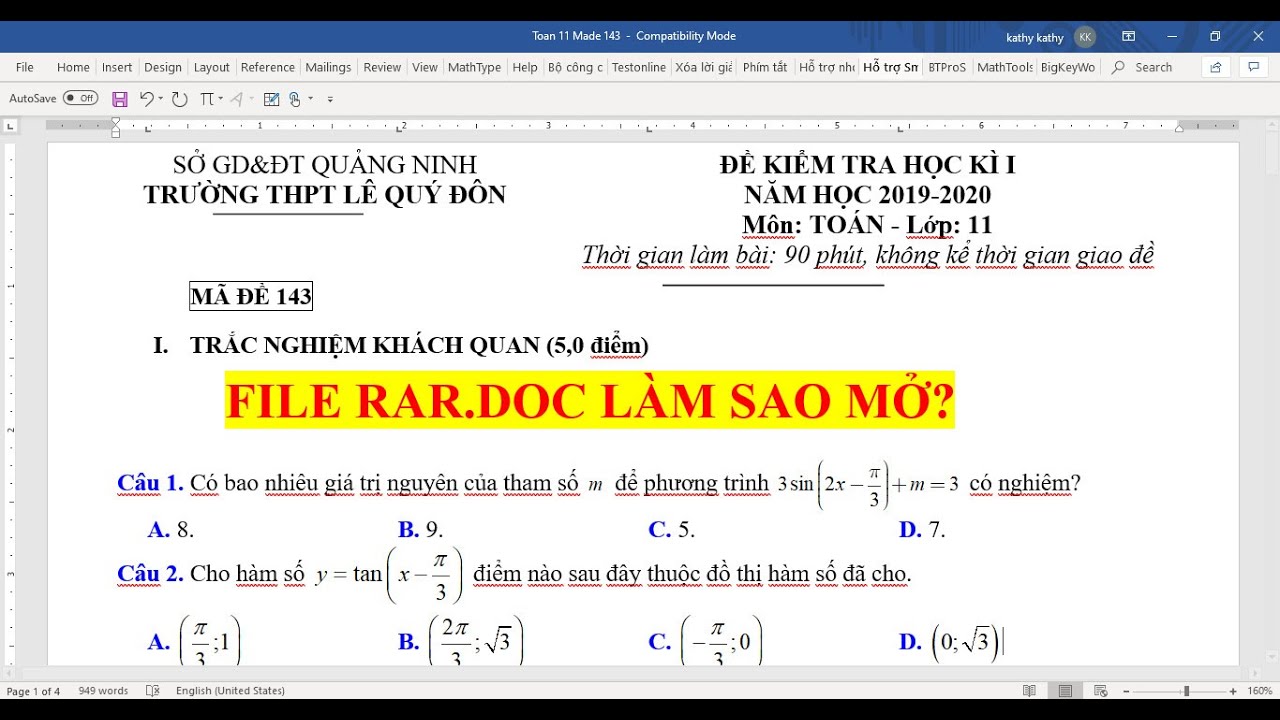
Task: Click the Redo circular arrow icon
Action: [x=179, y=99]
